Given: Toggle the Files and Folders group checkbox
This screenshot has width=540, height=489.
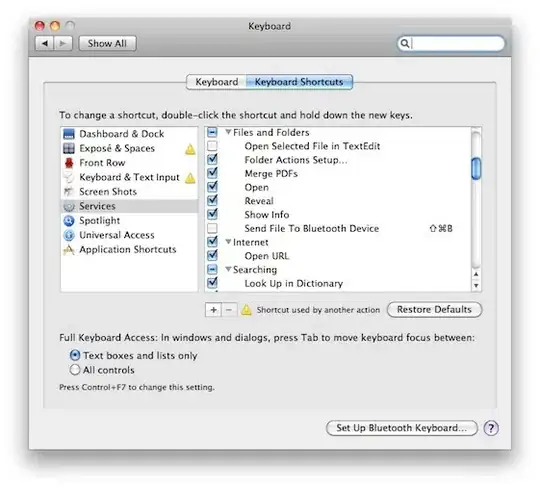Looking at the screenshot, I should point(212,132).
